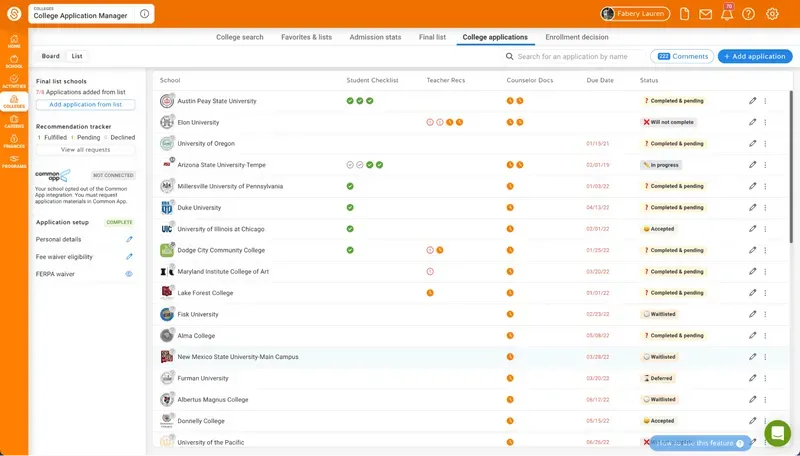The height and width of the screenshot is (456, 800).
Task: Open Fabery Lauren user menu
Action: coord(635,14)
